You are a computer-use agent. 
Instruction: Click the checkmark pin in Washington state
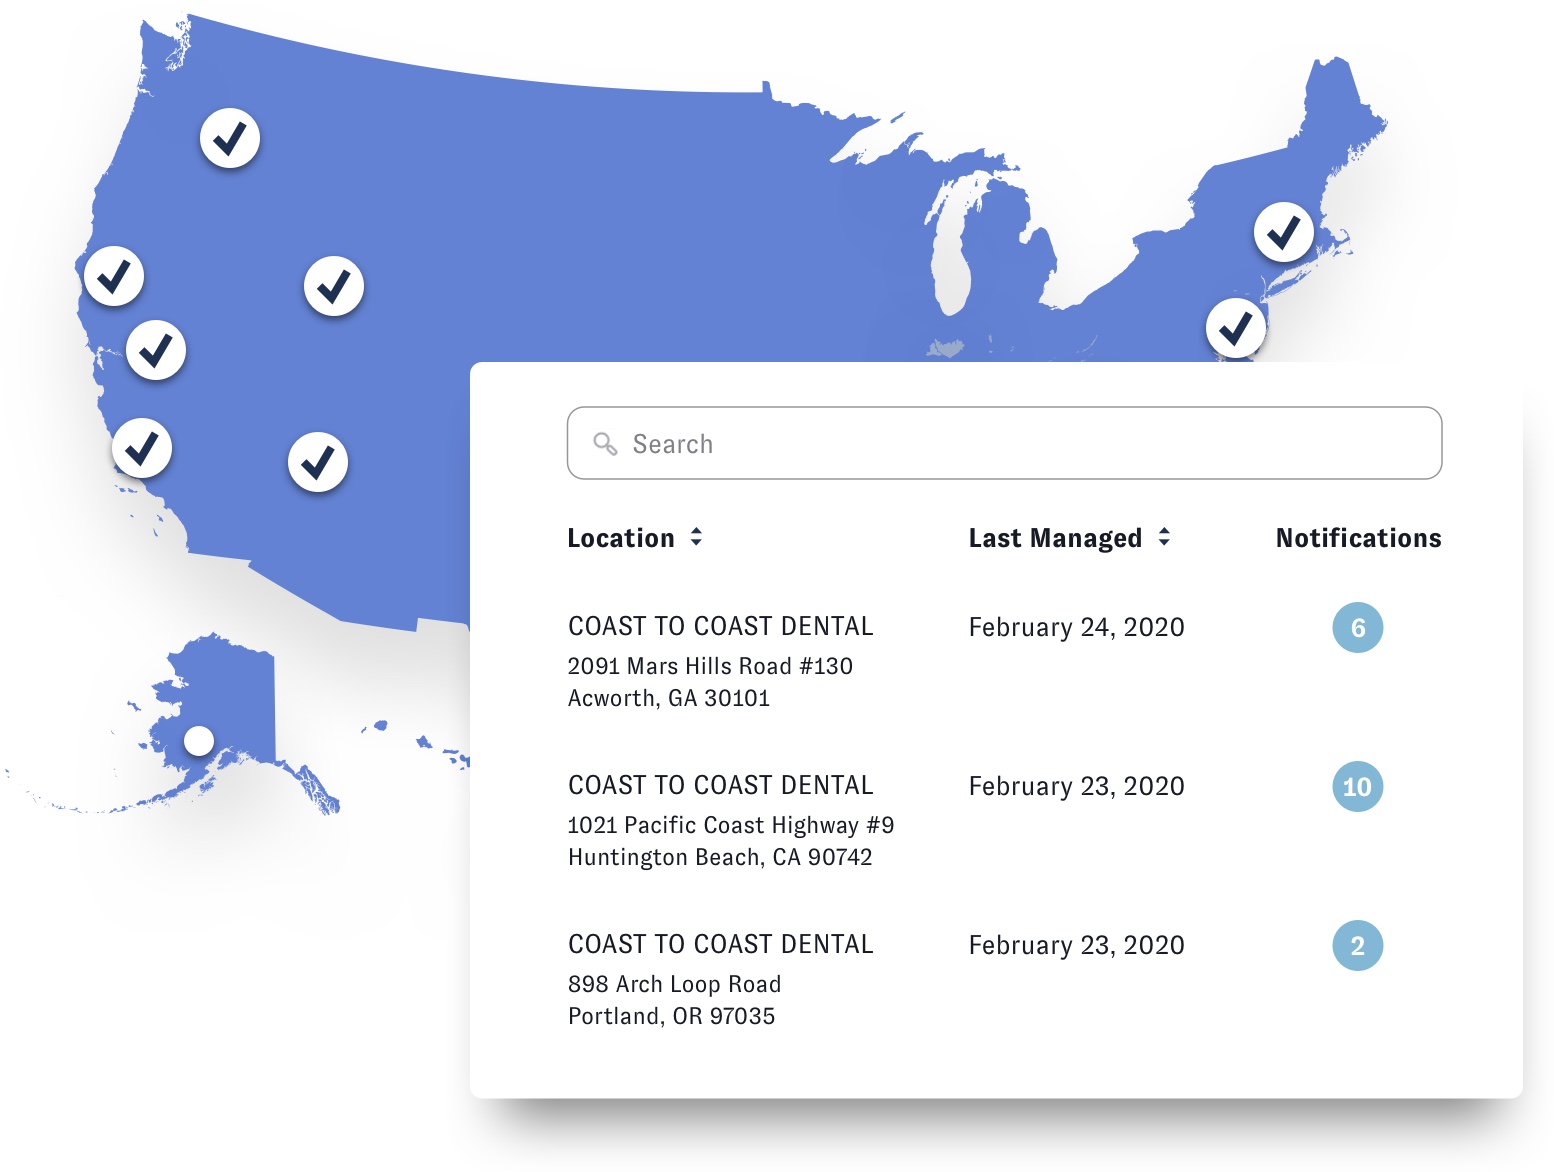[x=230, y=138]
